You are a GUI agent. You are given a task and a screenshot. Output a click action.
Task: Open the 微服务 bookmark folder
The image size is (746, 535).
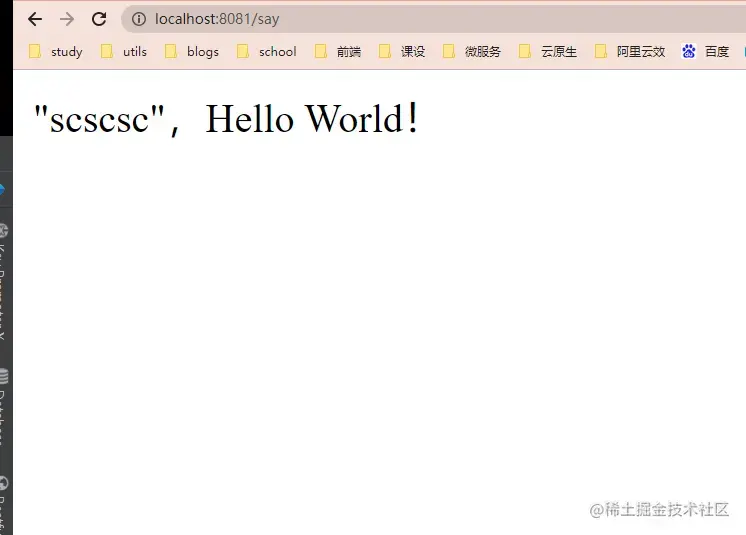pos(472,51)
